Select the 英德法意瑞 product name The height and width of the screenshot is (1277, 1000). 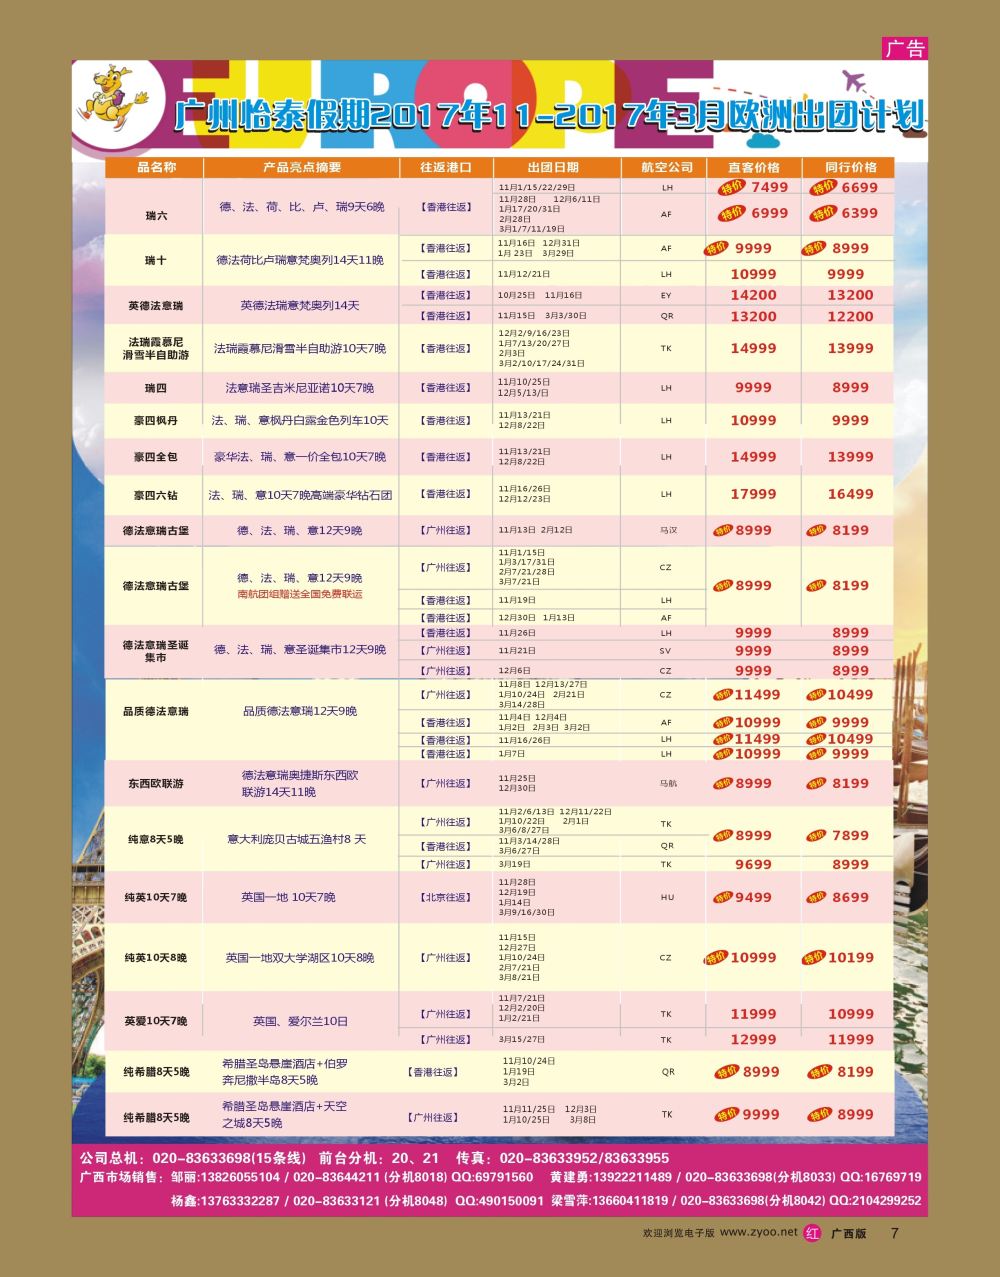pyautogui.click(x=156, y=305)
